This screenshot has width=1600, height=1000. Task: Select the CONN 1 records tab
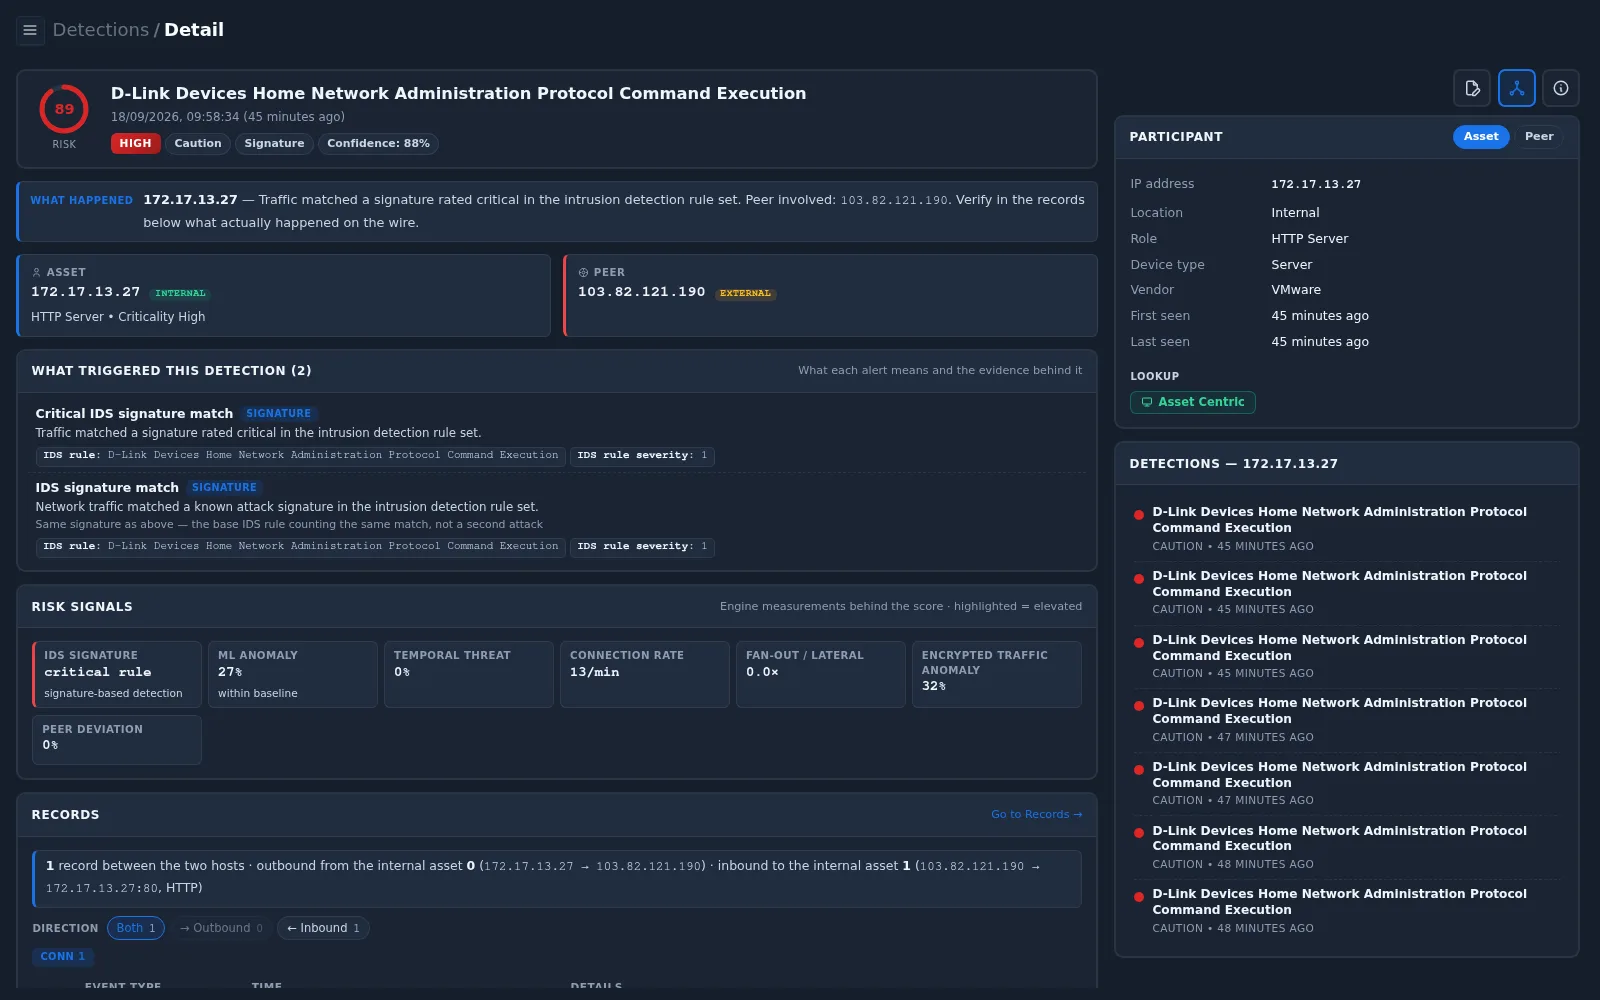[x=63, y=956]
